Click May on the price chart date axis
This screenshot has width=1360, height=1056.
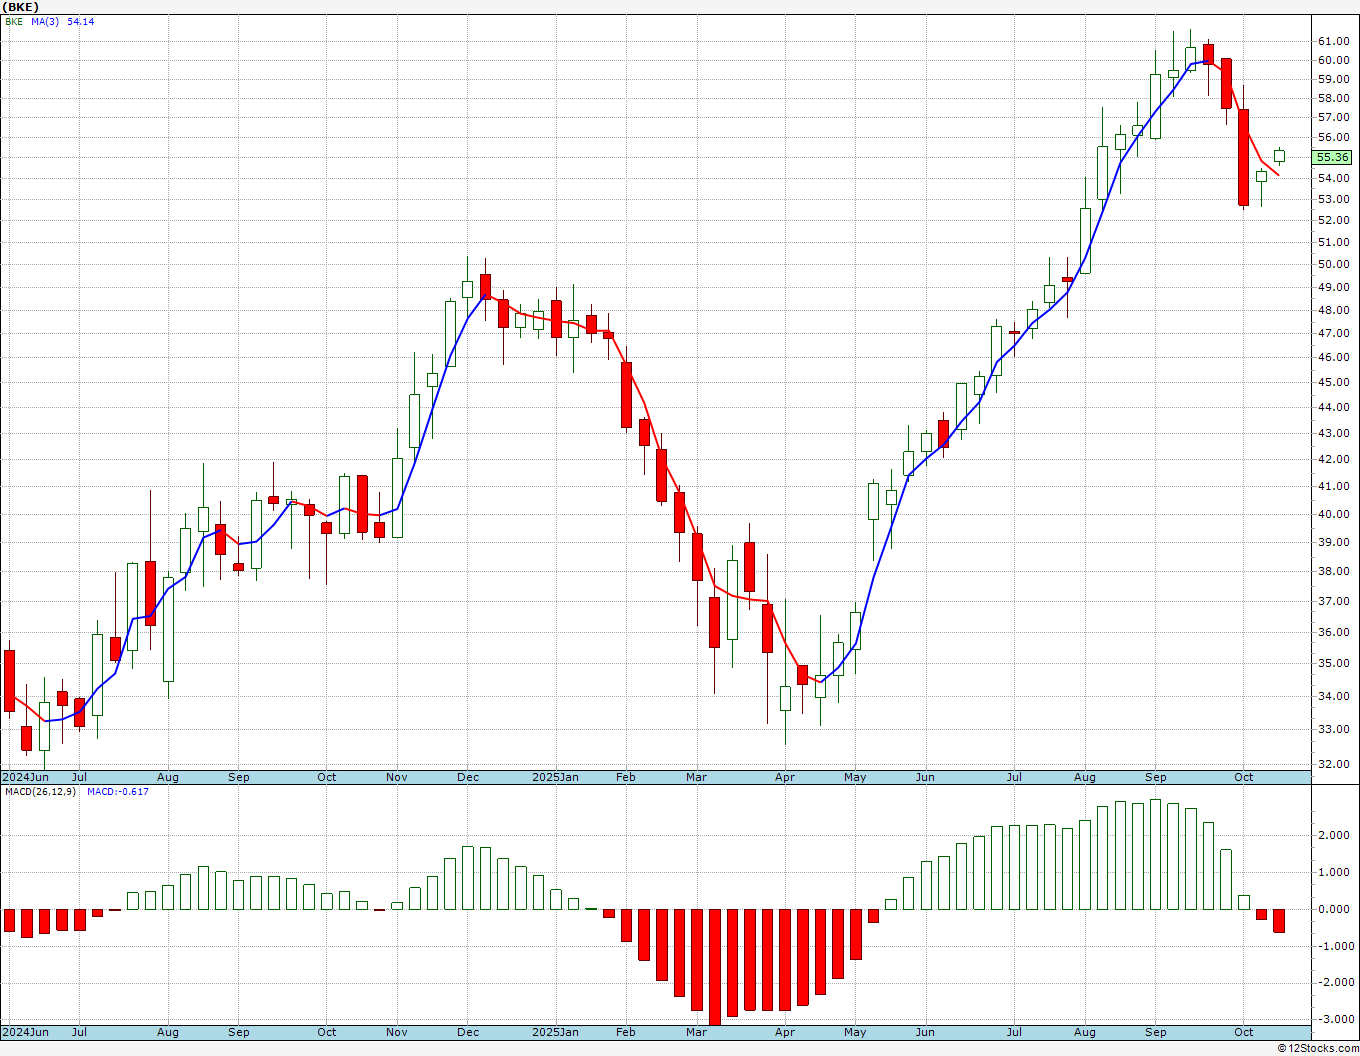click(x=855, y=777)
